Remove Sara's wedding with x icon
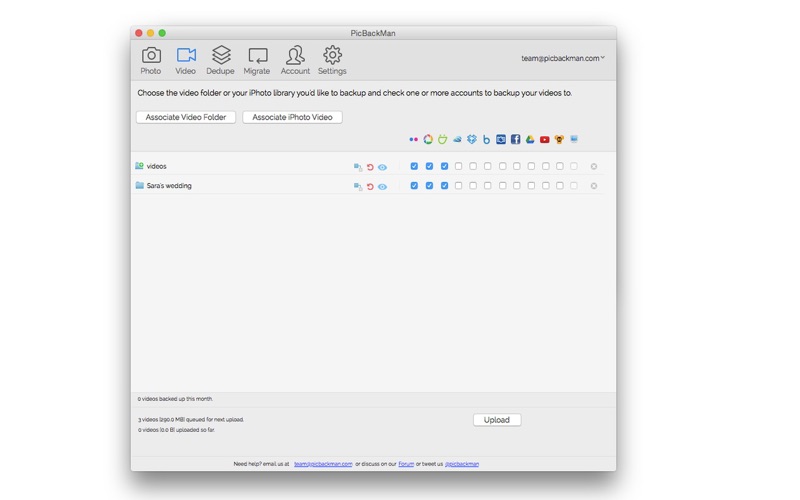800x500 pixels. 594,186
